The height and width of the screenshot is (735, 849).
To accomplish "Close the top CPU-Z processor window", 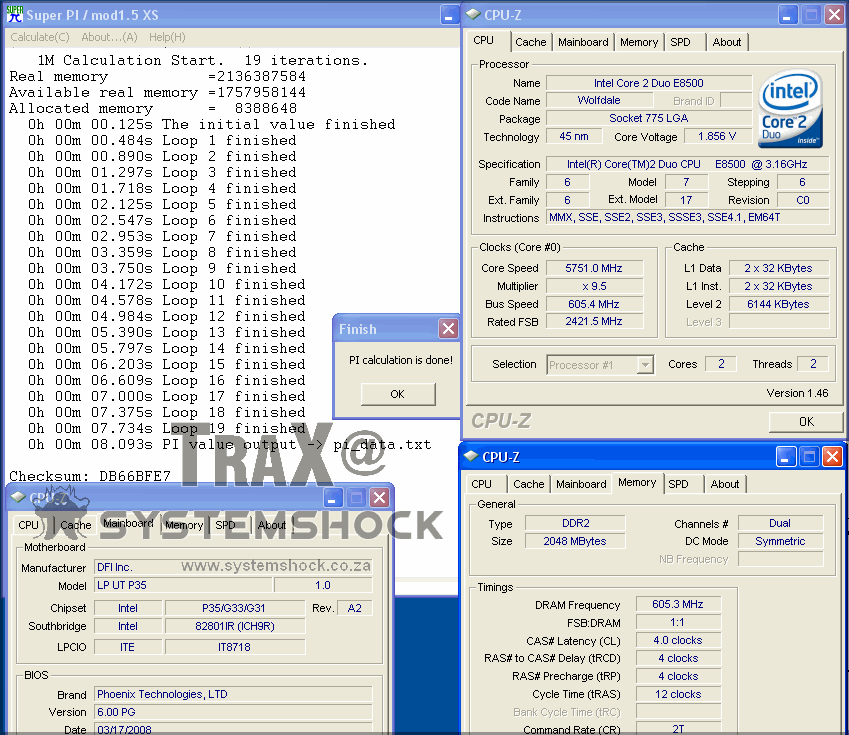I will (834, 15).
